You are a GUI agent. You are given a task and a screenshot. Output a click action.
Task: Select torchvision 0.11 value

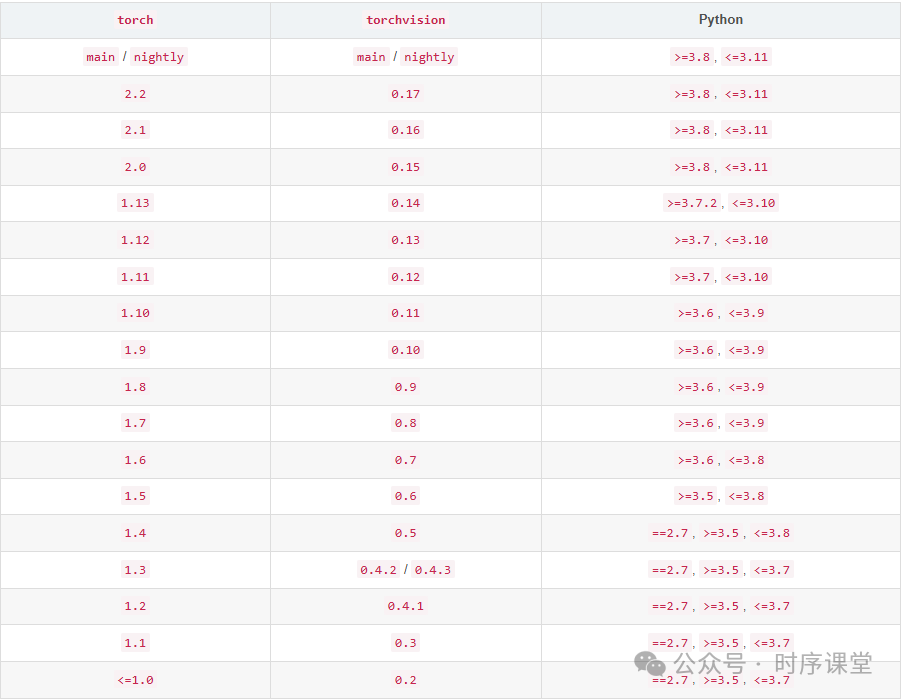406,313
